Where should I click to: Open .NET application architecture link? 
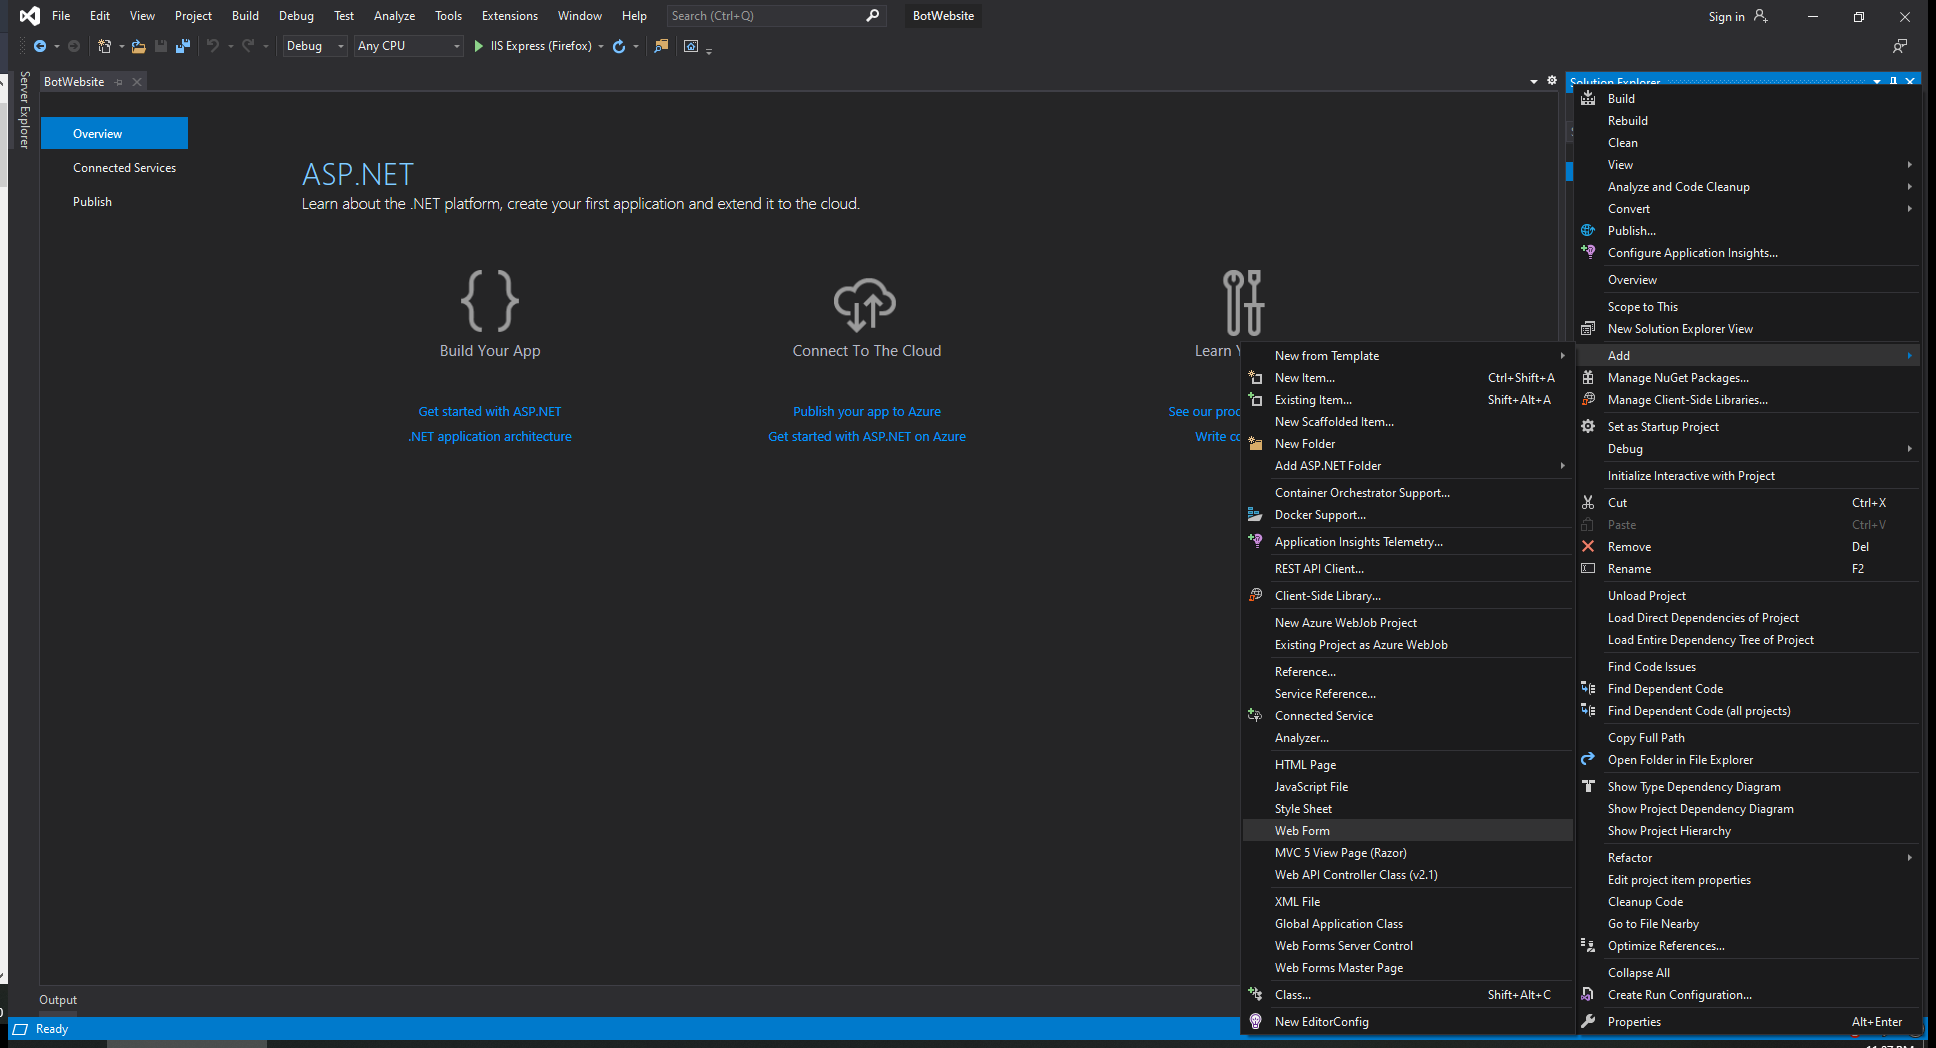click(490, 437)
